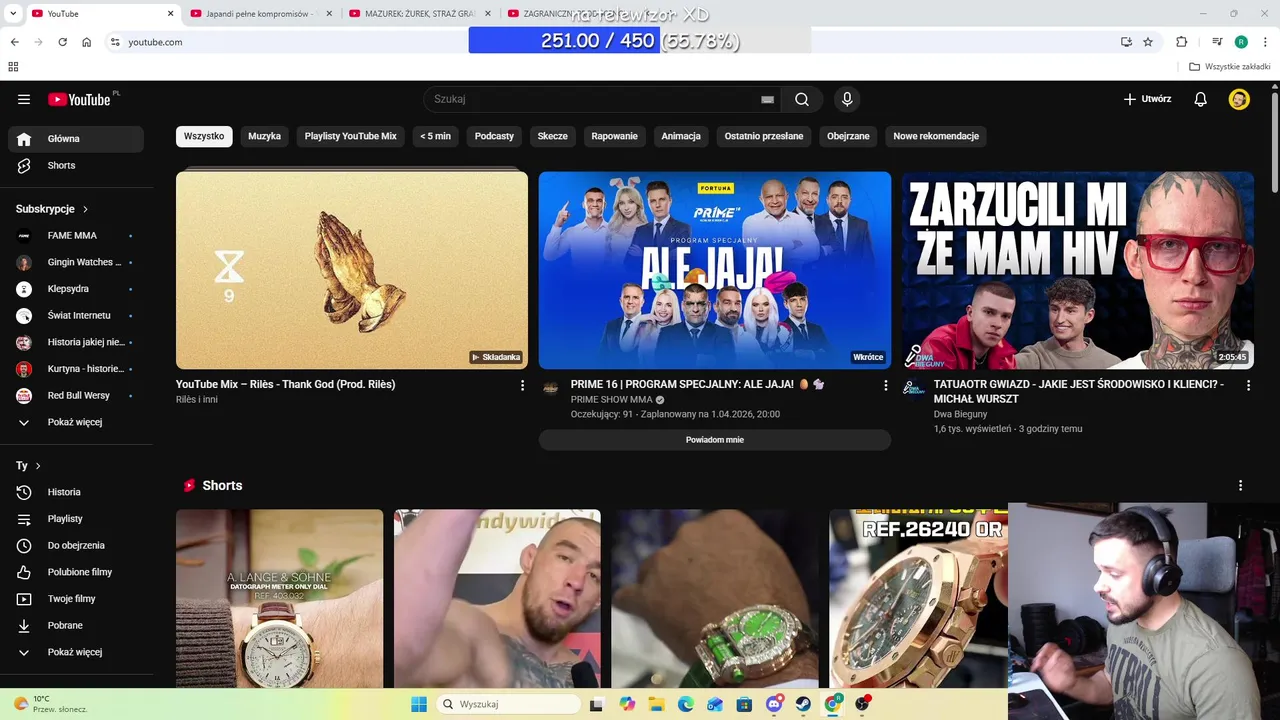Select the Podcasty filter chip
This screenshot has height=720, width=1280.
(494, 136)
